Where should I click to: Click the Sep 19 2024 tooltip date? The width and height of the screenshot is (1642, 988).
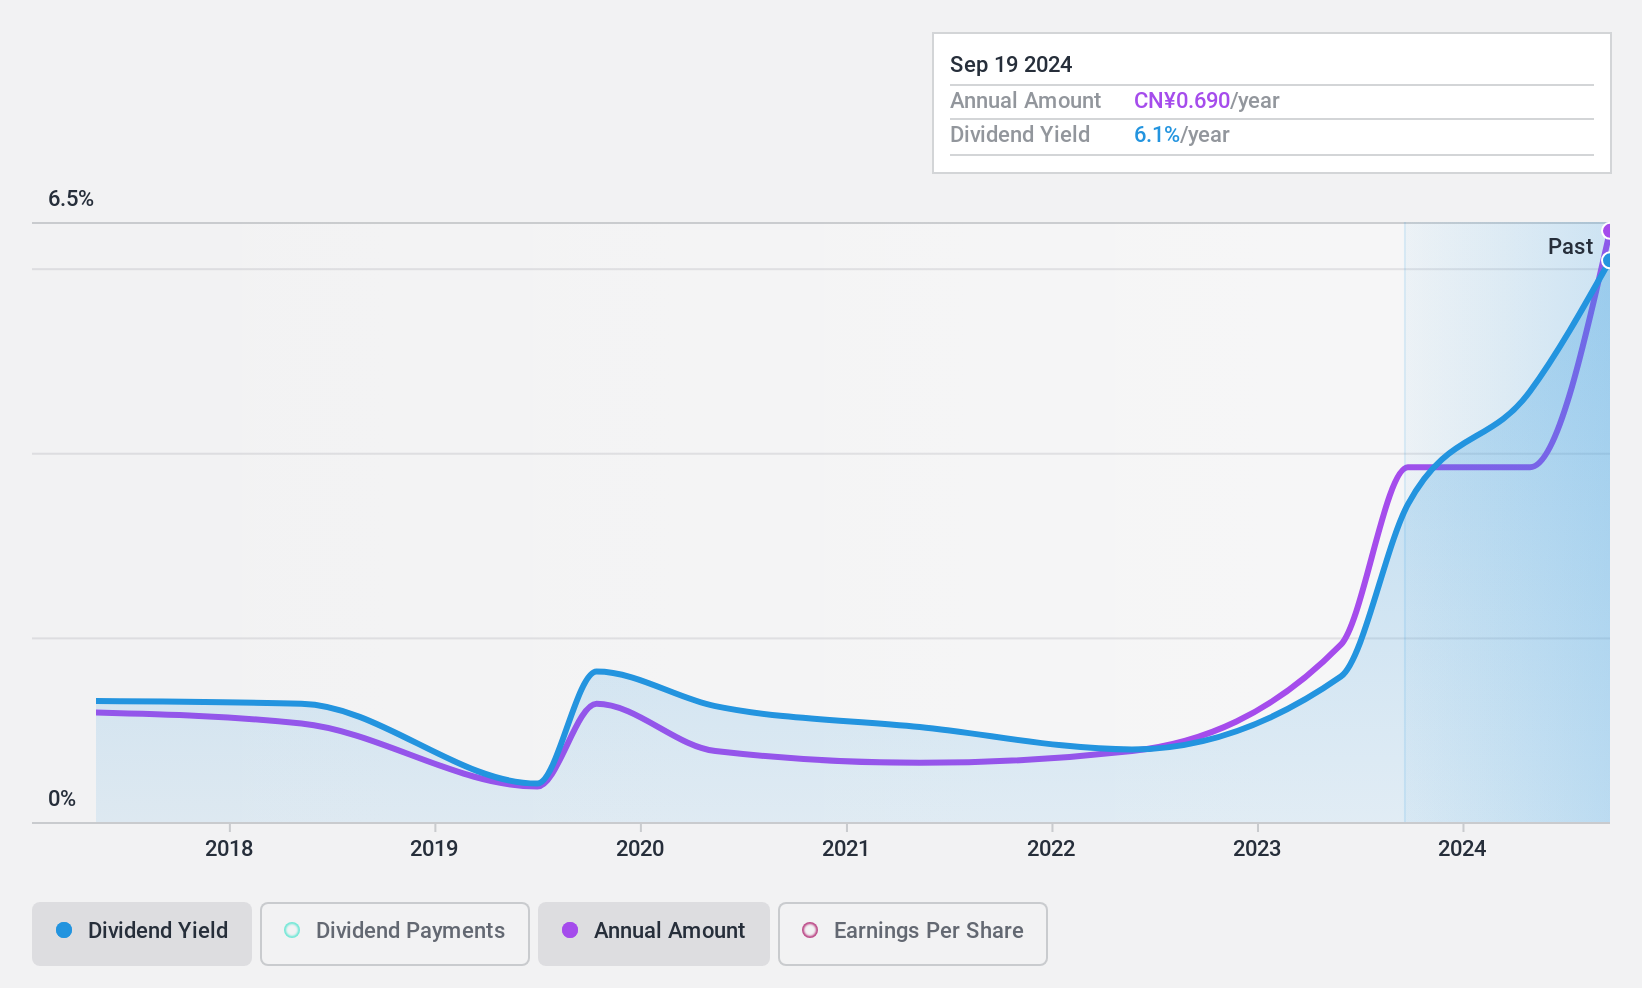click(1011, 64)
